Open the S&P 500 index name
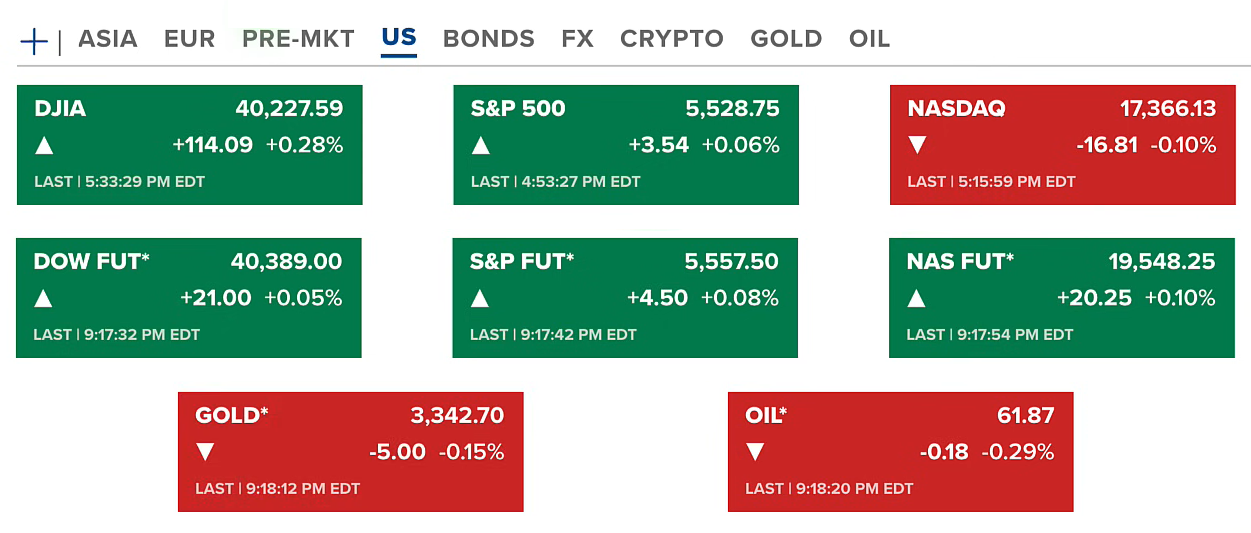The image size is (1251, 533). (518, 109)
